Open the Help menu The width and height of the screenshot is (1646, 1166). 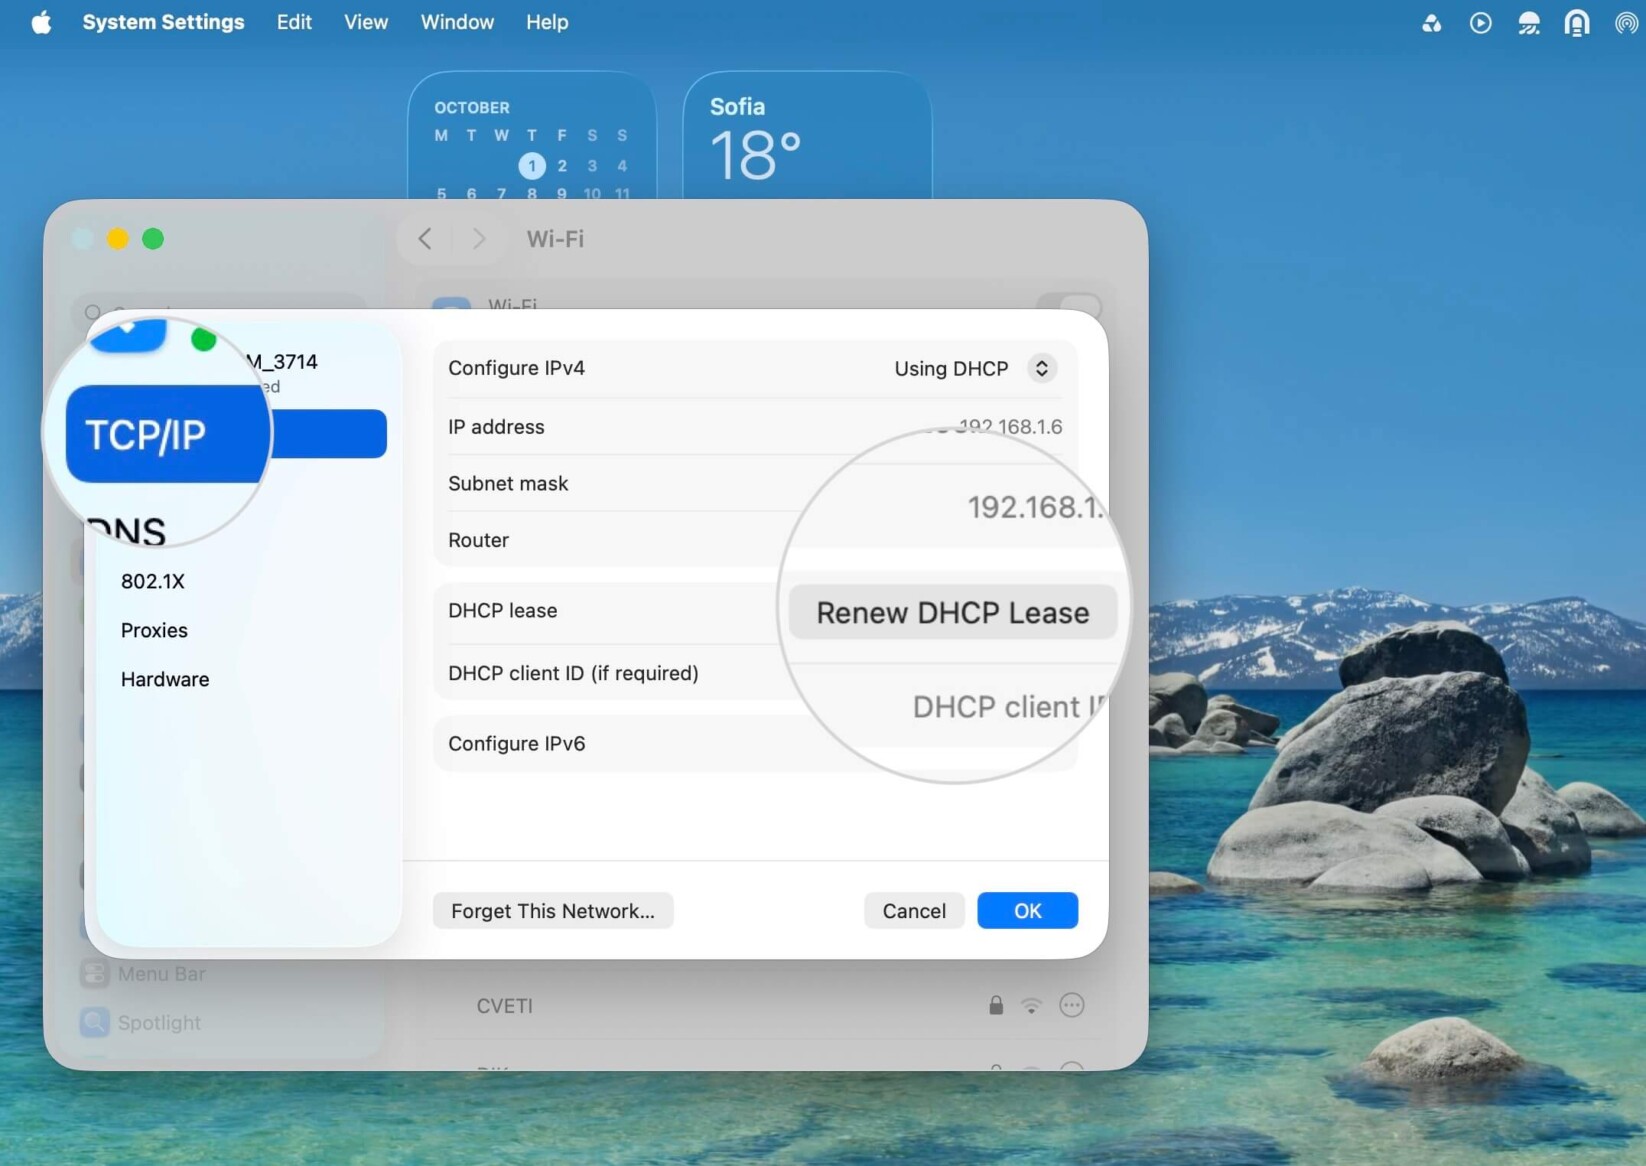click(x=547, y=22)
